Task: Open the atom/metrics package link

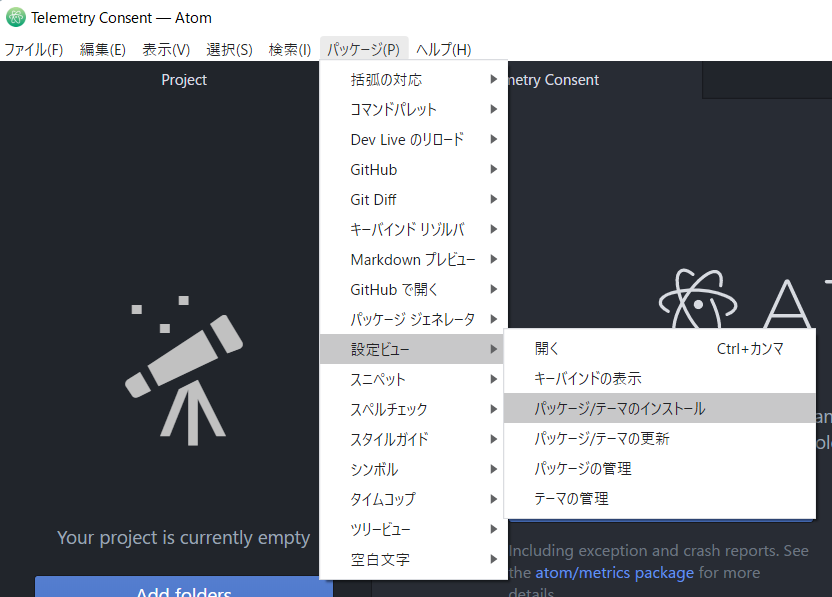Action: (x=614, y=573)
